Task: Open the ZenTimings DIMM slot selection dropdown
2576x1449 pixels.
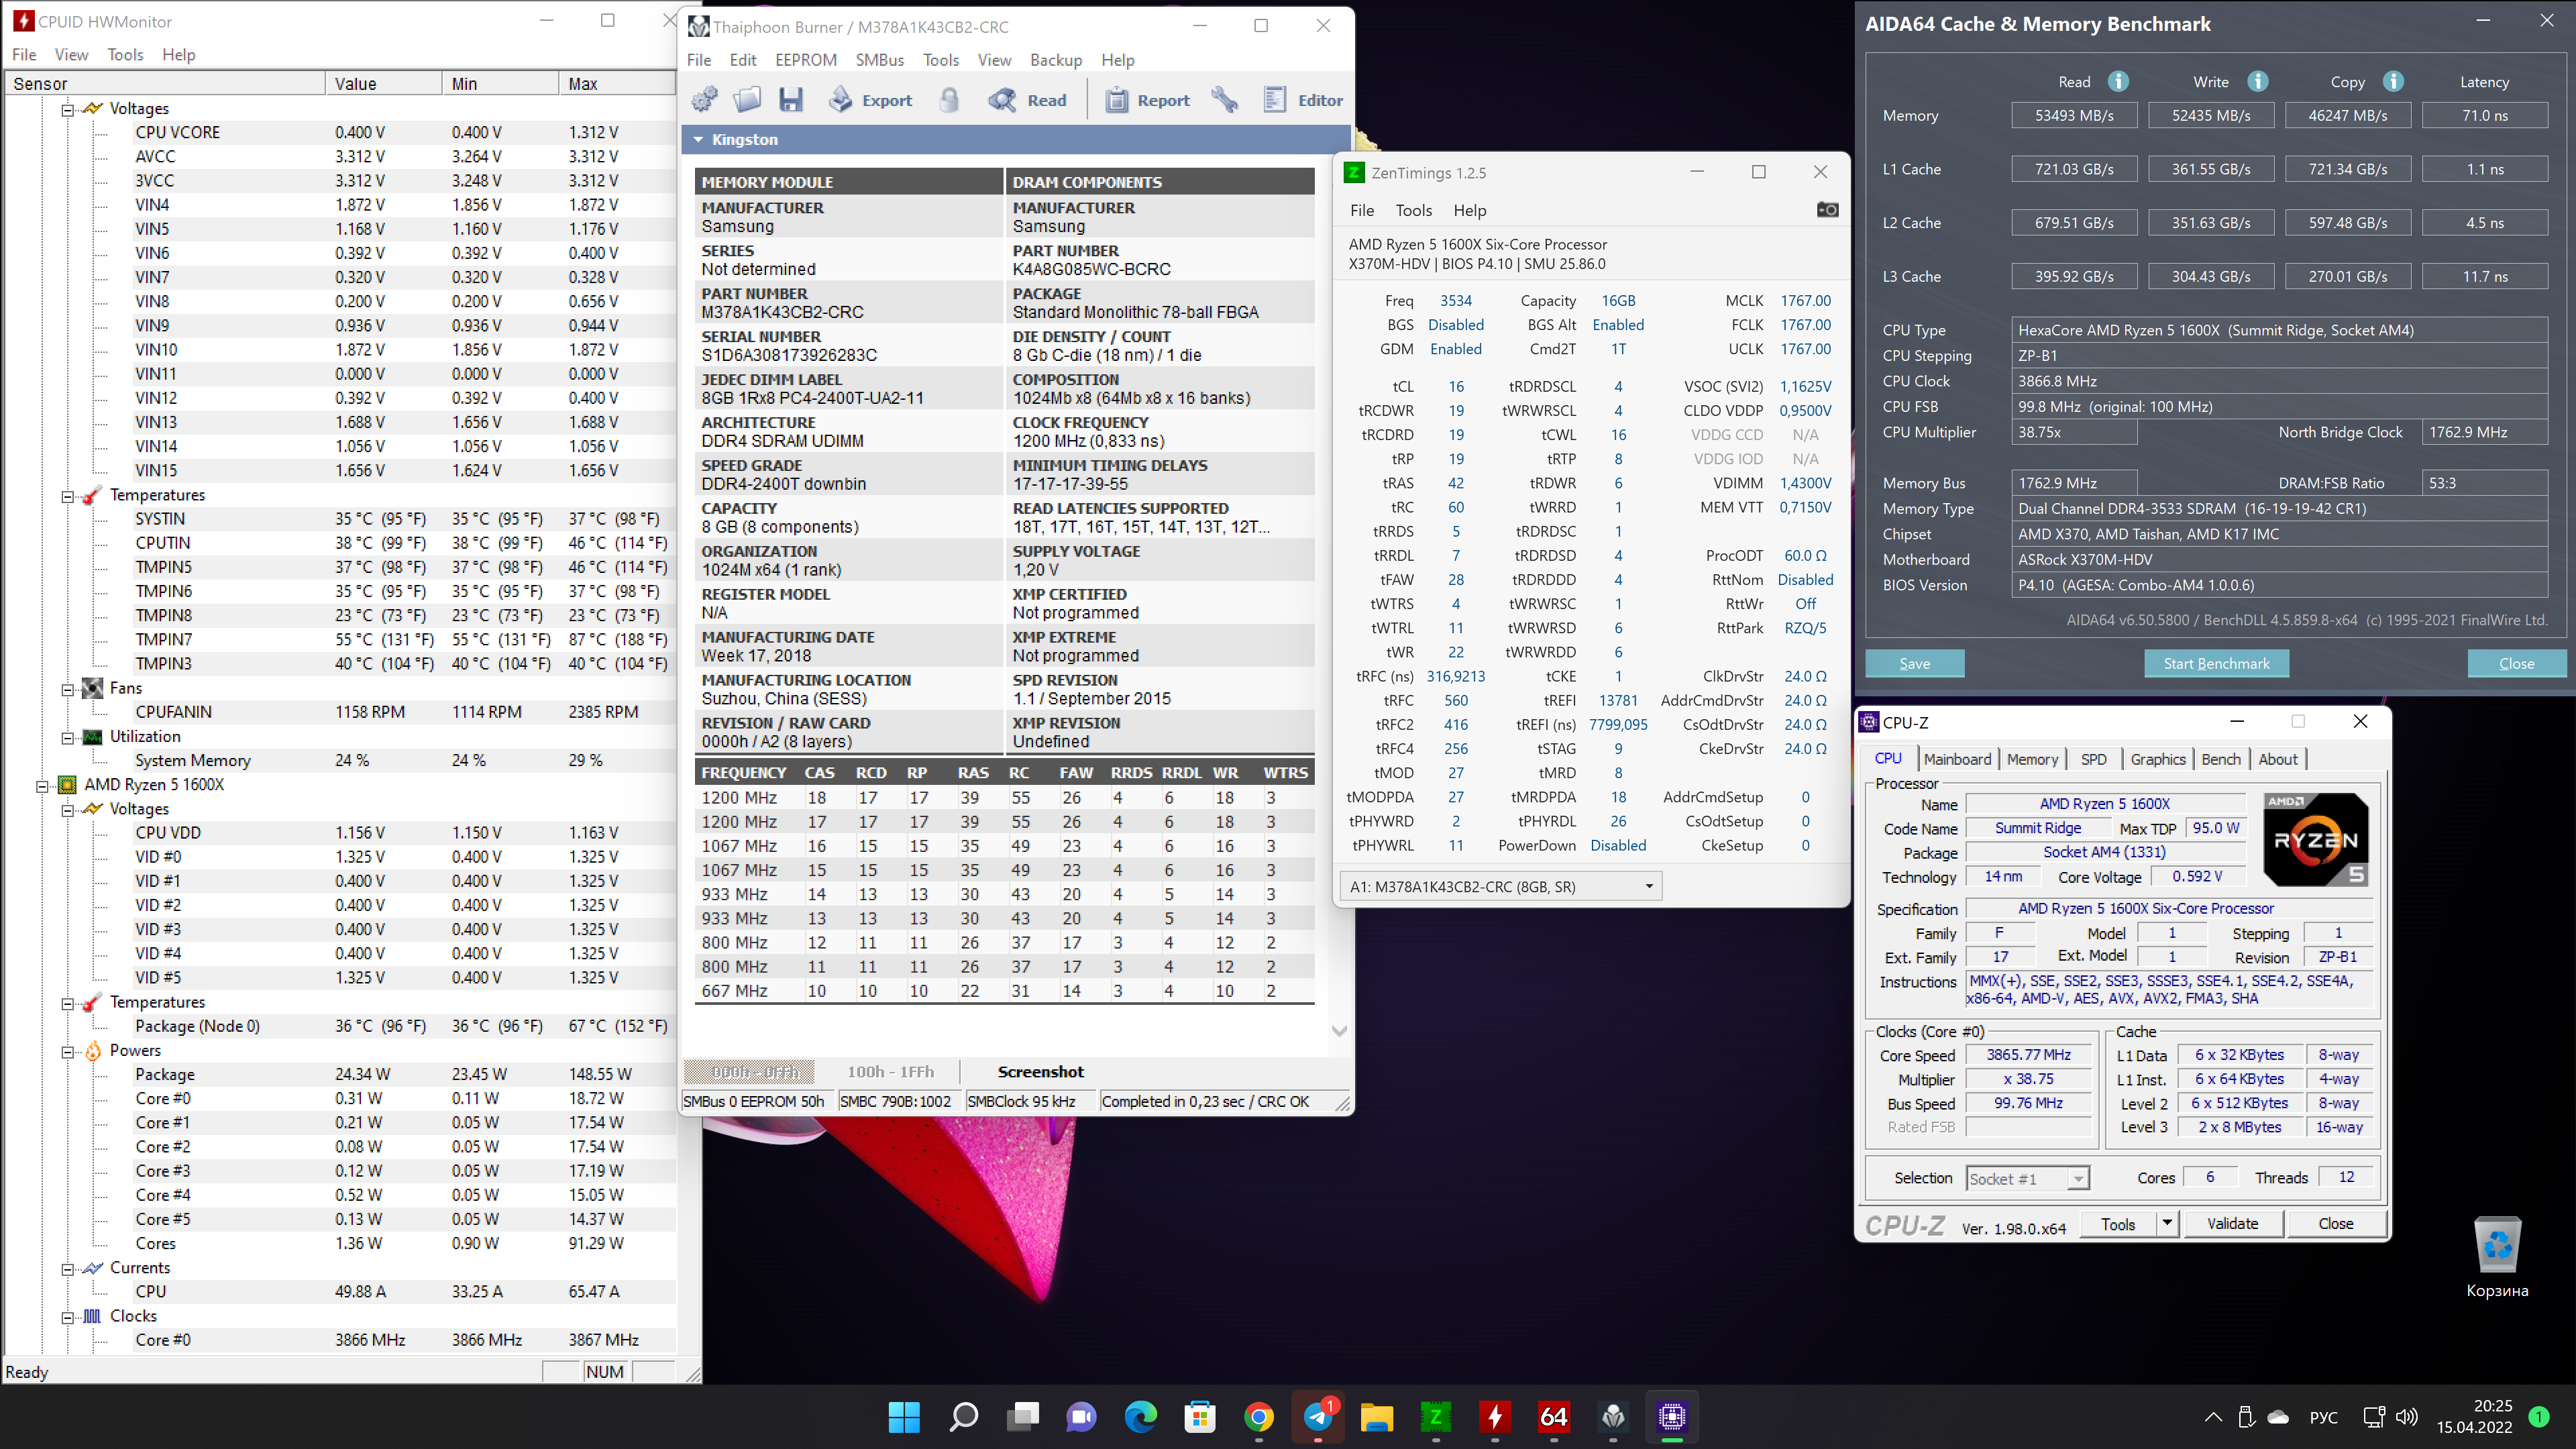Action: [x=1649, y=887]
